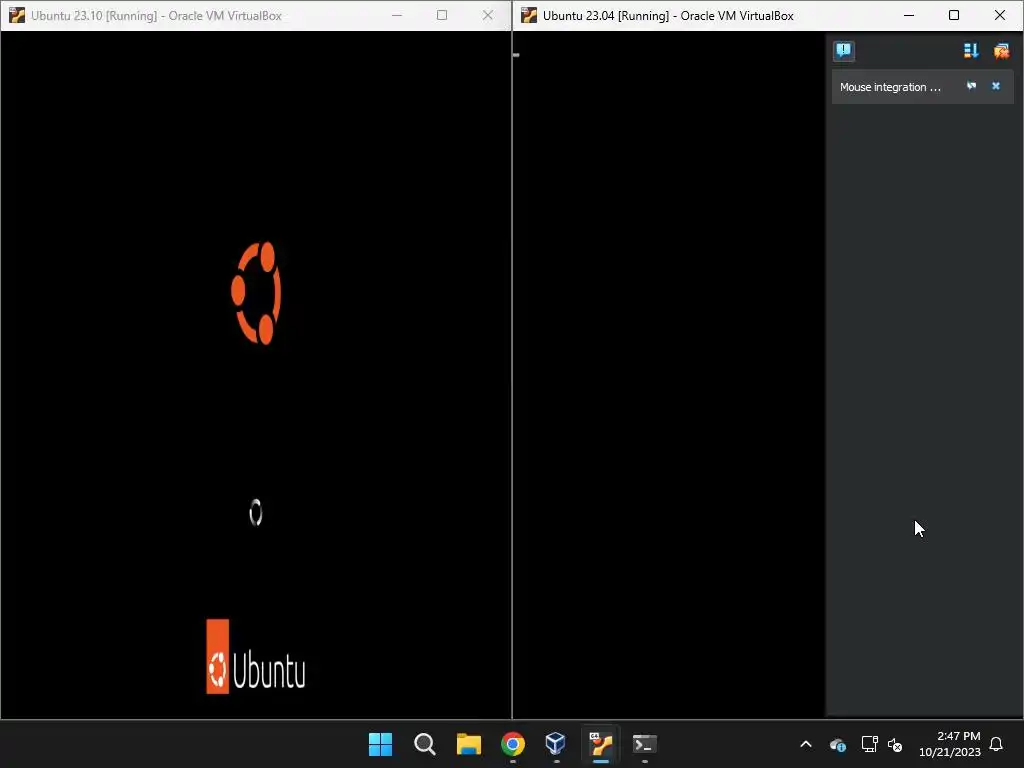The height and width of the screenshot is (768, 1024).
Task: Open the notification center icon in Ubuntu 23.04 window
Action: pyautogui.click(x=843, y=51)
